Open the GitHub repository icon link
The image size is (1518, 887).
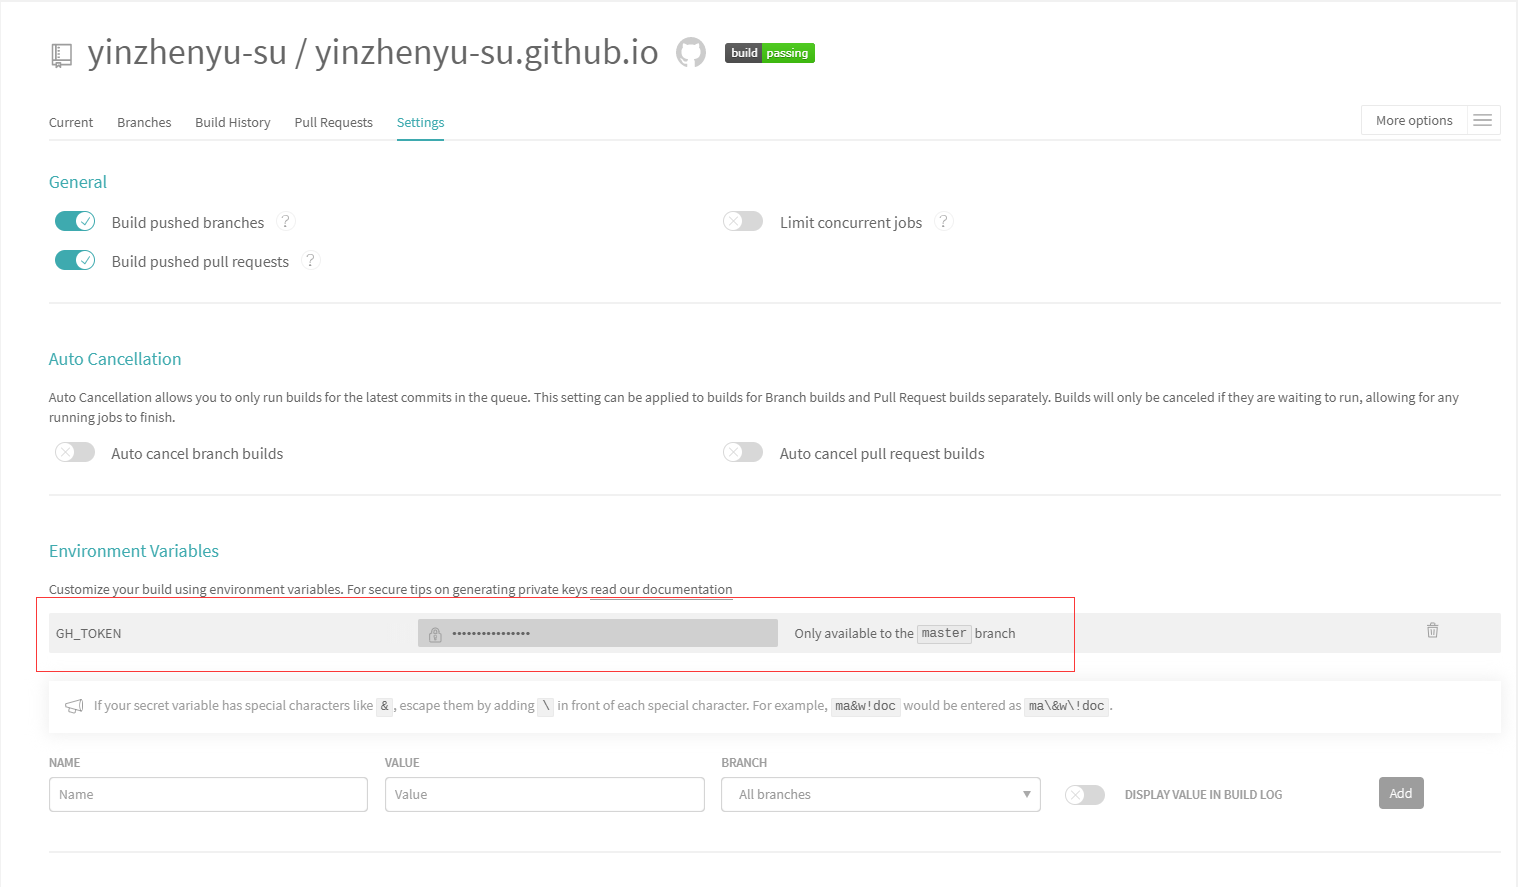click(x=691, y=52)
